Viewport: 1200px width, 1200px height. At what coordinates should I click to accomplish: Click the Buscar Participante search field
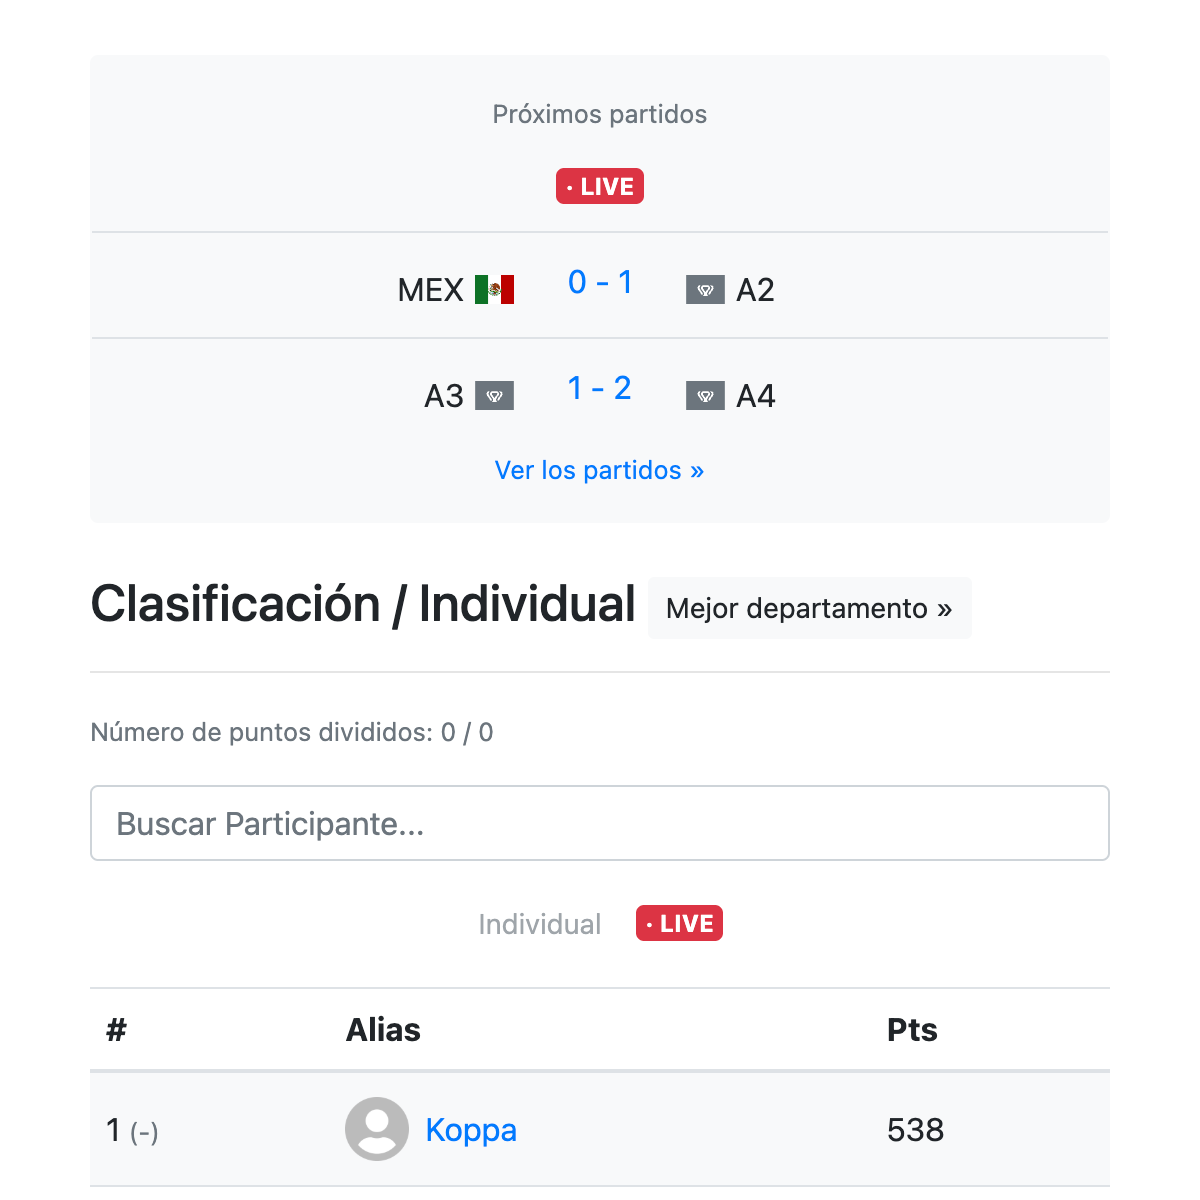coord(599,823)
